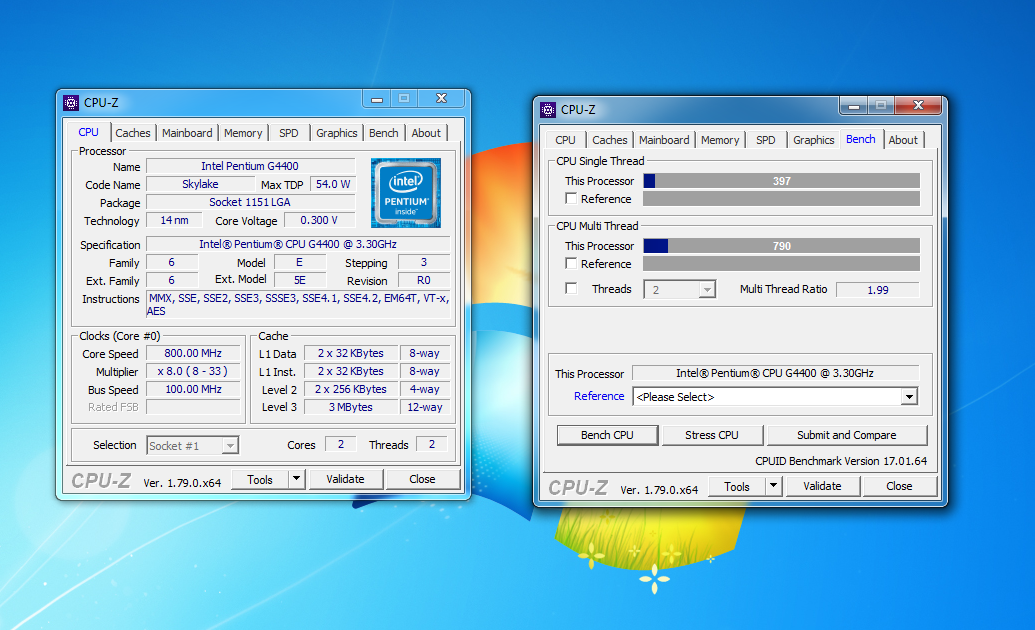
Task: Open the Bench tab in the left window
Action: click(x=384, y=133)
